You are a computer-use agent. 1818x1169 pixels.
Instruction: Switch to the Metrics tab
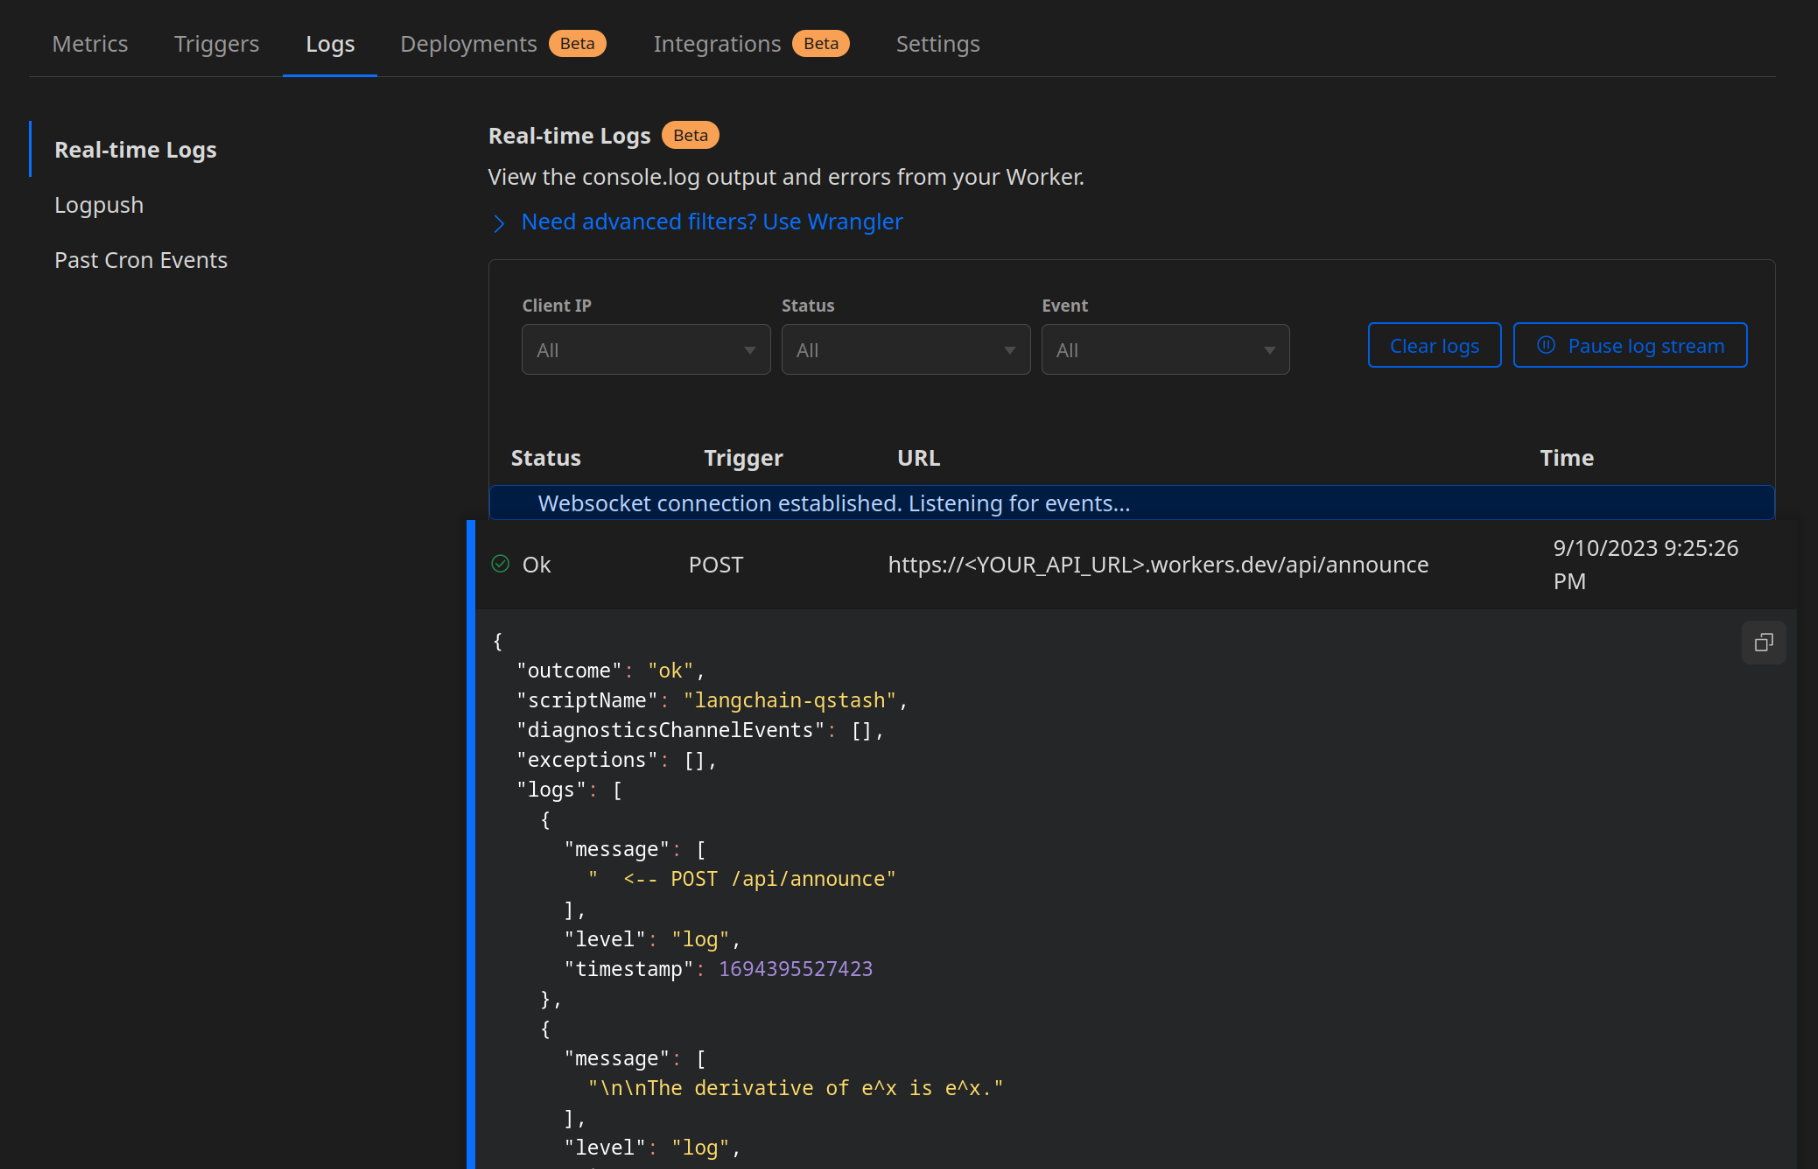(x=90, y=44)
